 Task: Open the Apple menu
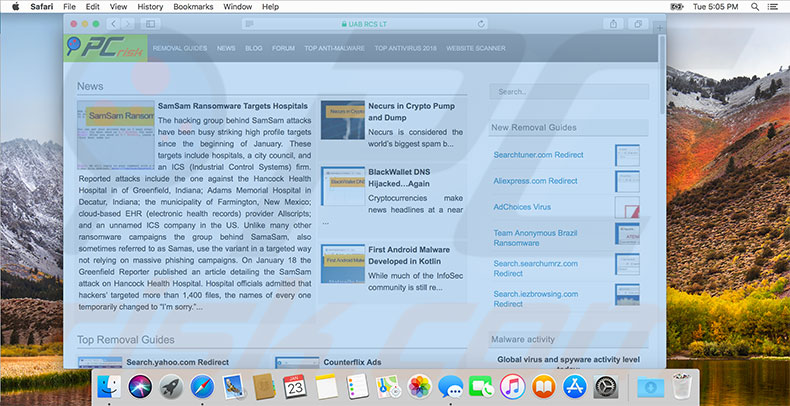point(15,7)
